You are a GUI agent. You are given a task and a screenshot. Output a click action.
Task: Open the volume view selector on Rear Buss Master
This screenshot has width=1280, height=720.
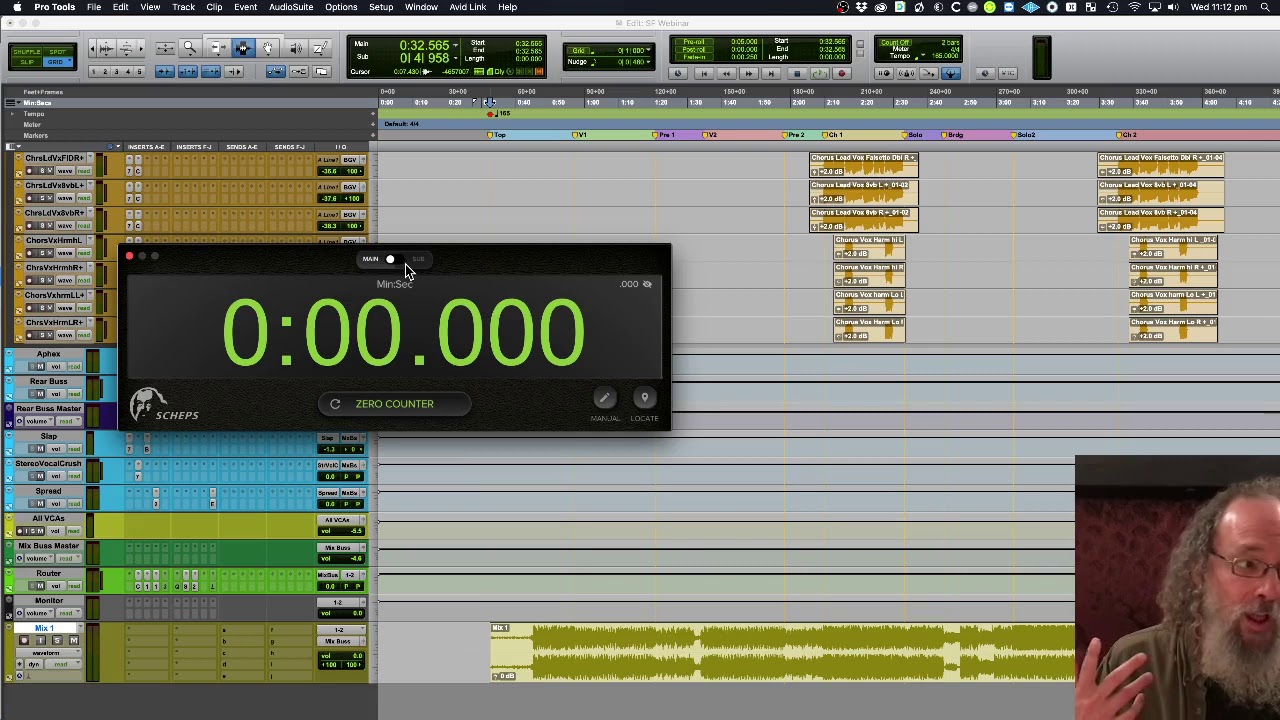pos(39,421)
